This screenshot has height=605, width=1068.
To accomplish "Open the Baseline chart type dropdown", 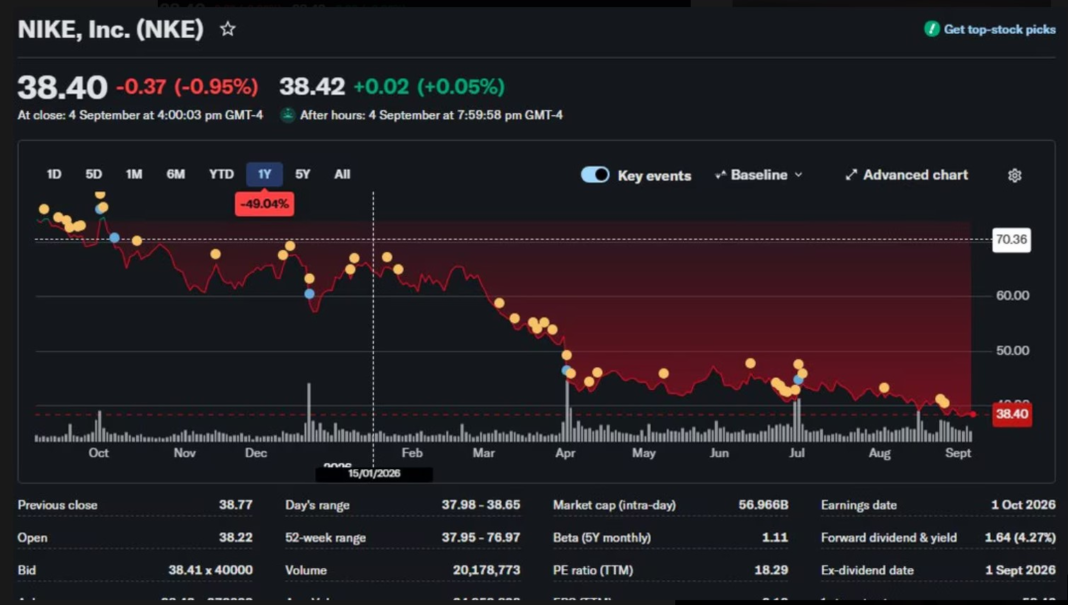I will point(759,175).
